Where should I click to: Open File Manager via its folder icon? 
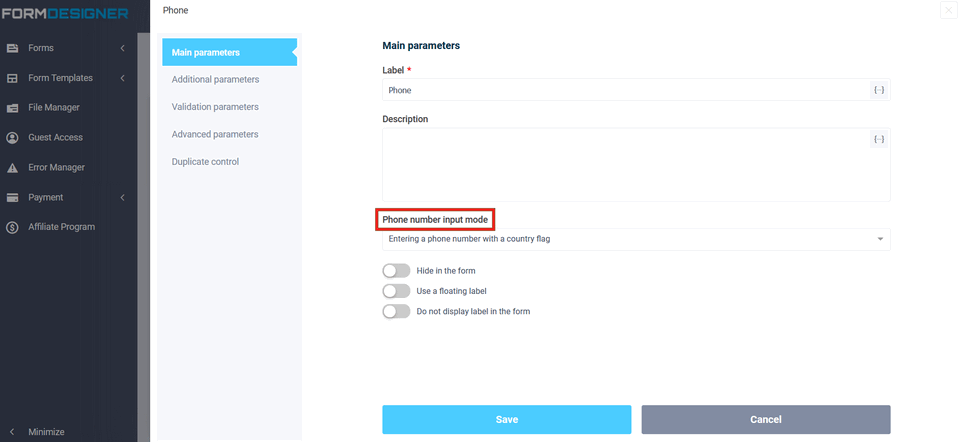(13, 108)
